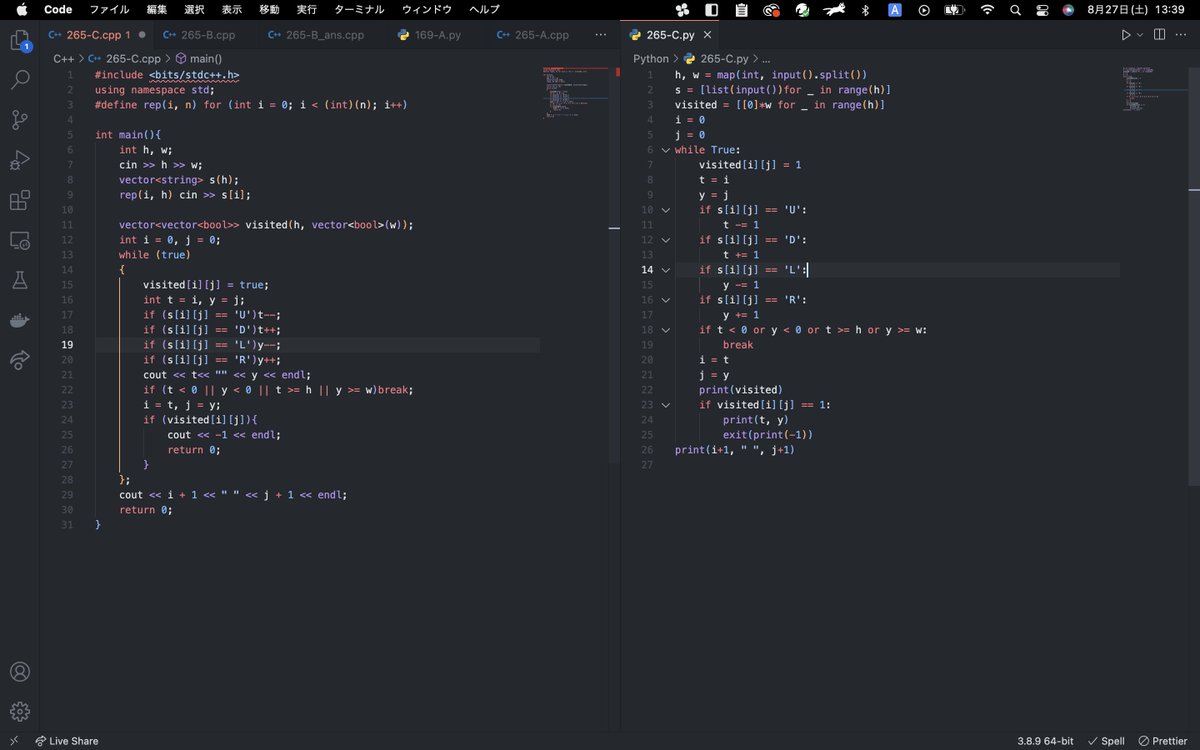Image resolution: width=1200 pixels, height=750 pixels.
Task: Switch to the 169-A.py tab
Action: pyautogui.click(x=437, y=34)
